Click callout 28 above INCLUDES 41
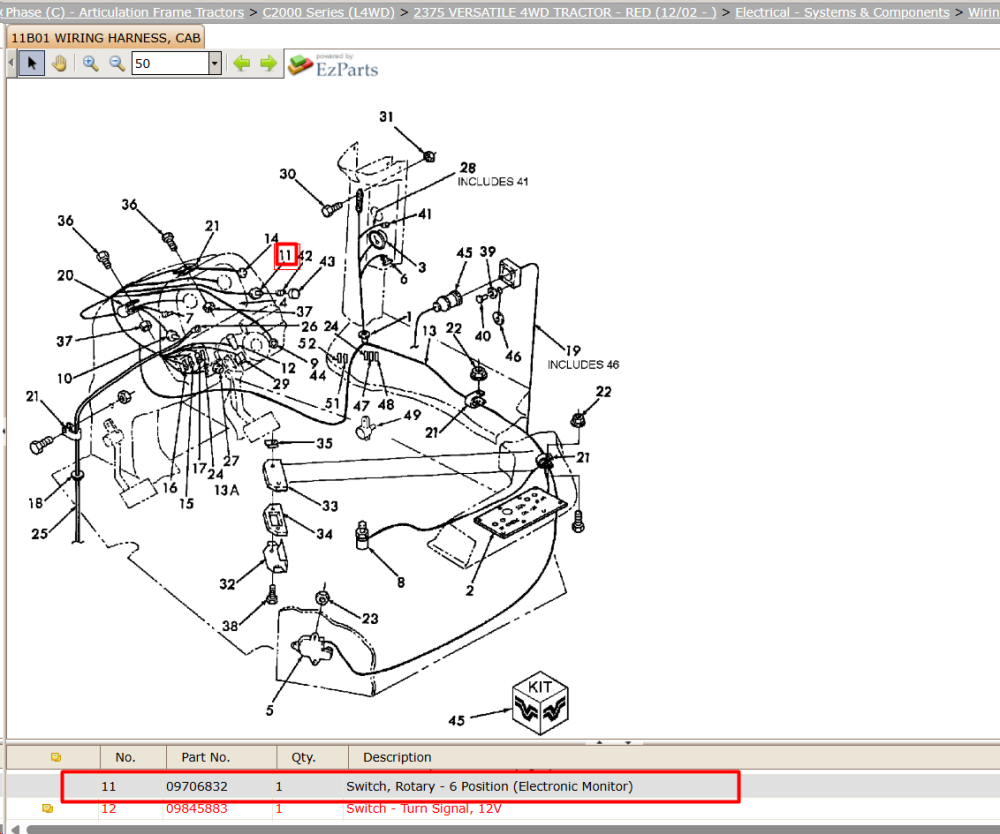 [x=467, y=168]
